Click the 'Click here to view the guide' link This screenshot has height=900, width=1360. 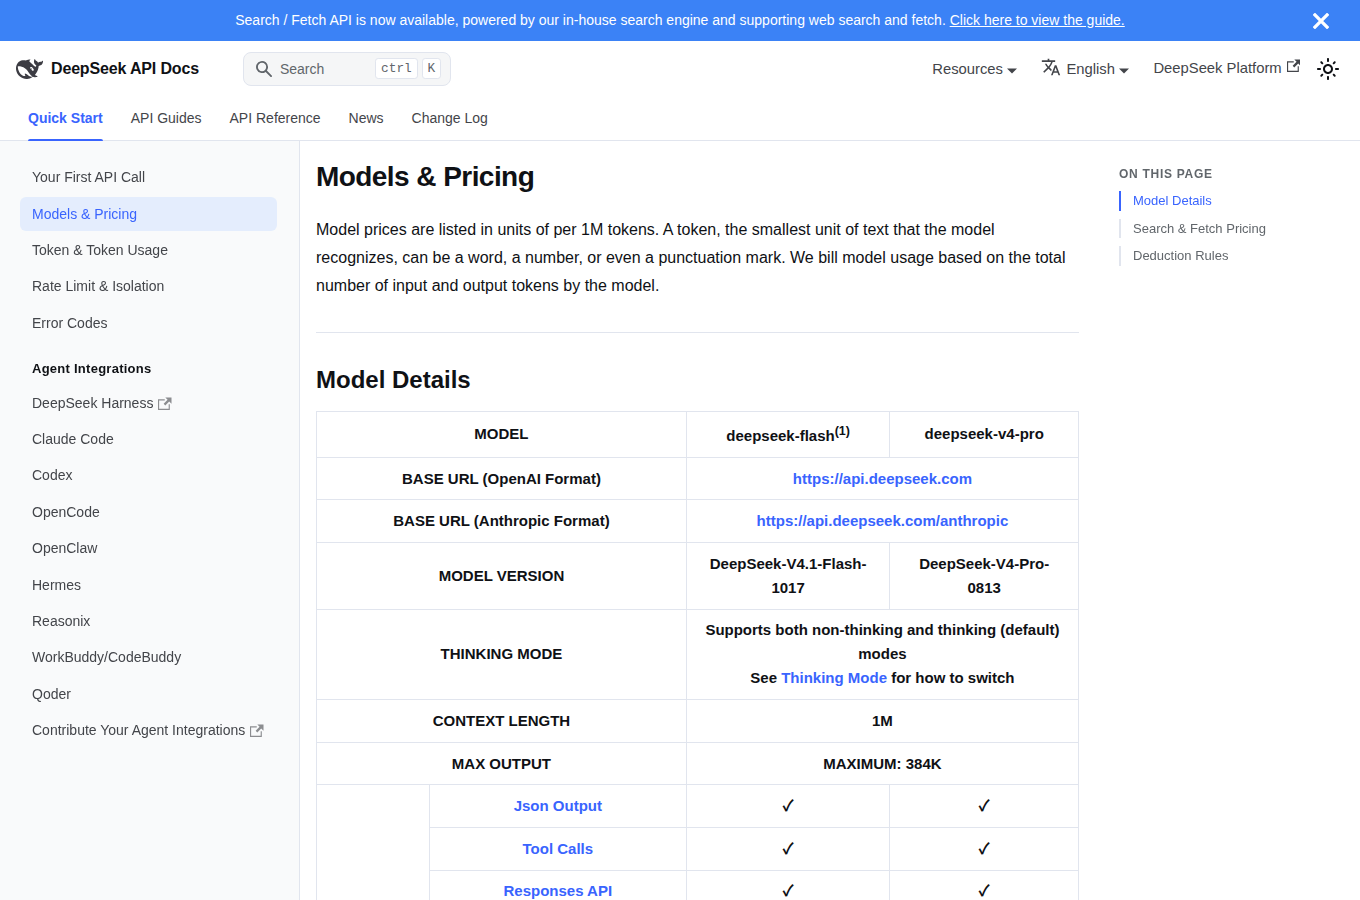pos(1037,20)
